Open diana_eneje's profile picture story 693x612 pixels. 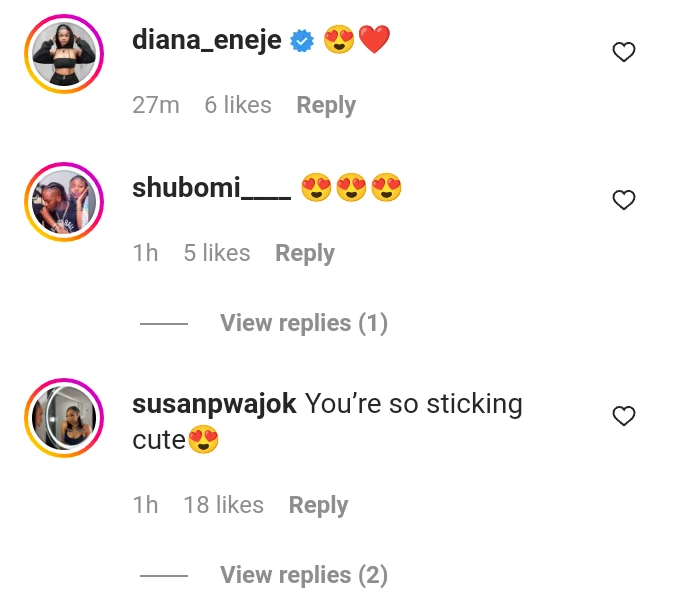coord(64,54)
